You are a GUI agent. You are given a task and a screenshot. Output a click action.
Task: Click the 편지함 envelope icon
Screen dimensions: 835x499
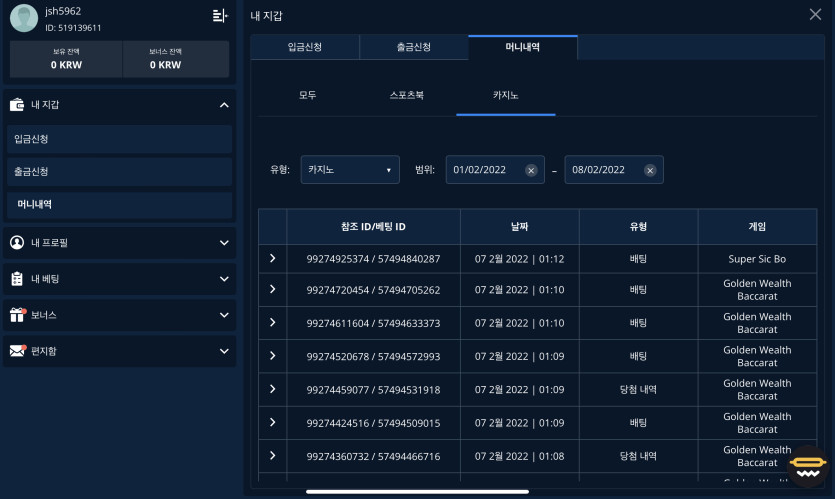[18, 350]
